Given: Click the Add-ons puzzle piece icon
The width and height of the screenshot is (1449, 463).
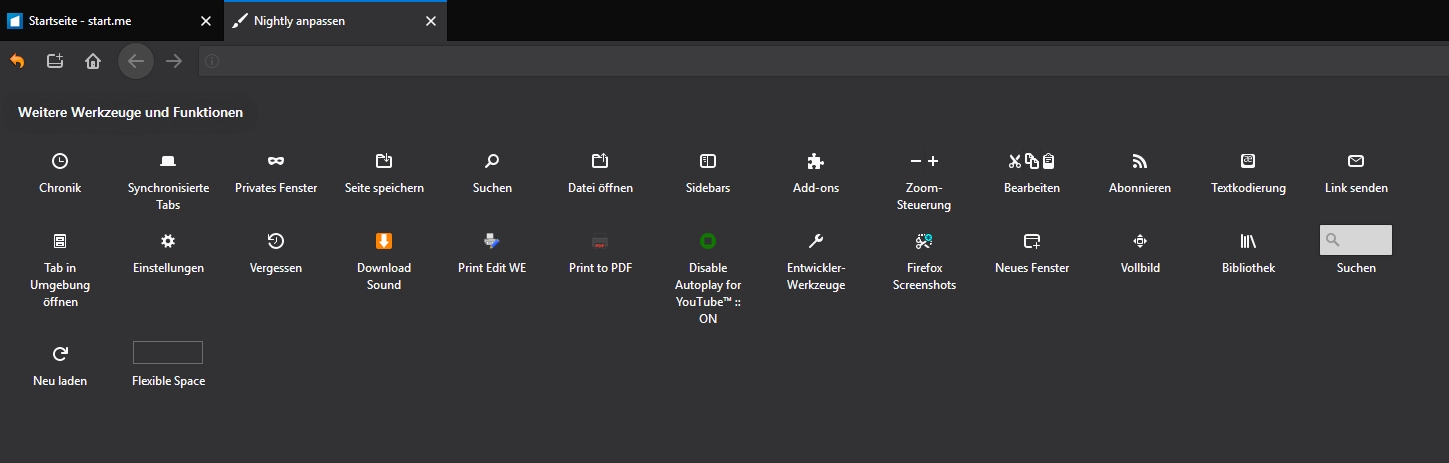Looking at the screenshot, I should tap(816, 161).
